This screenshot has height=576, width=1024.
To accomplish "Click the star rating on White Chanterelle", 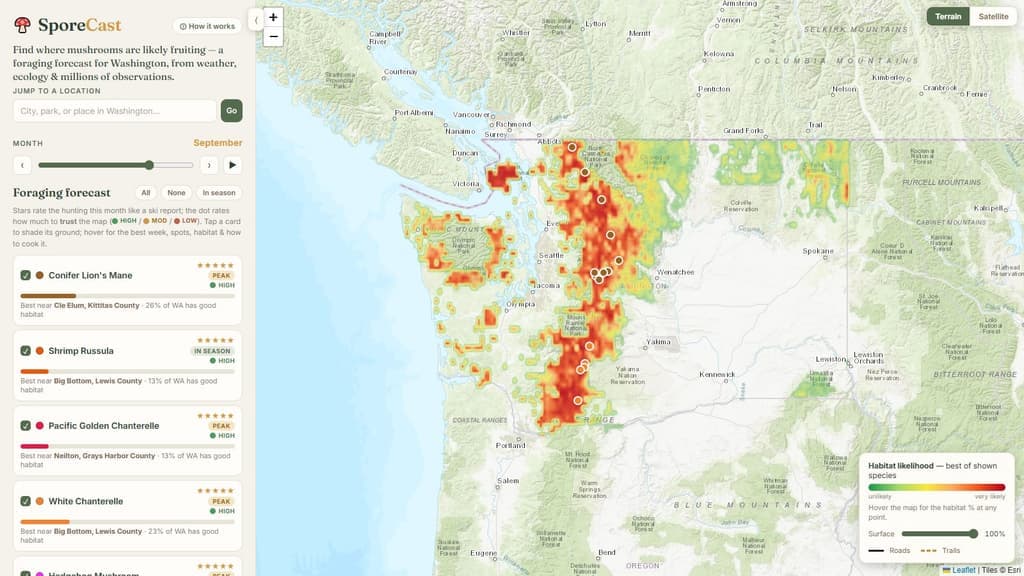I will tap(216, 490).
